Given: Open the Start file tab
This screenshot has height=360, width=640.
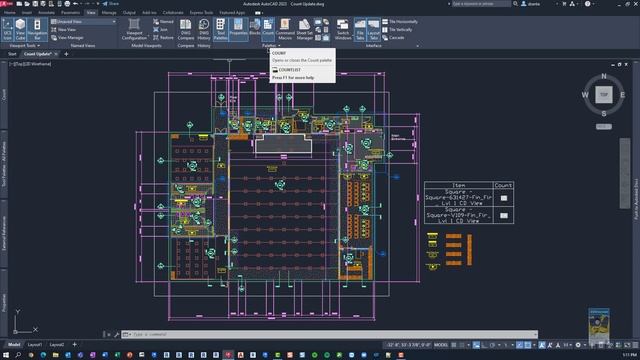Looking at the screenshot, I should click(x=12, y=54).
